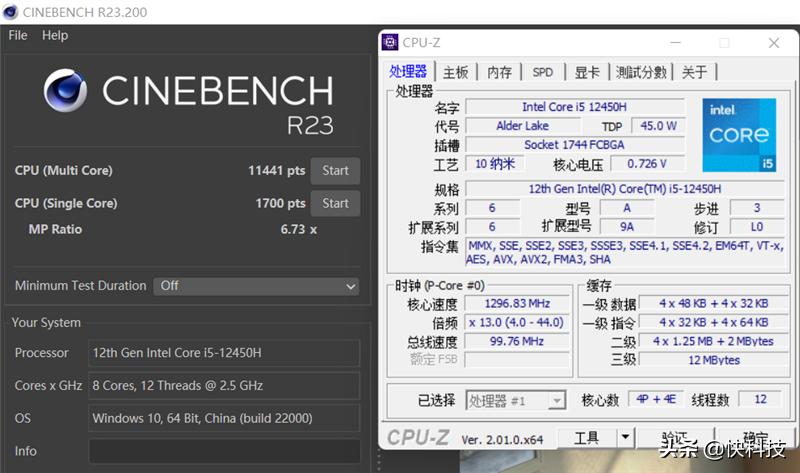Click the Cores x GHz field
The height and width of the screenshot is (473, 800).
click(224, 385)
